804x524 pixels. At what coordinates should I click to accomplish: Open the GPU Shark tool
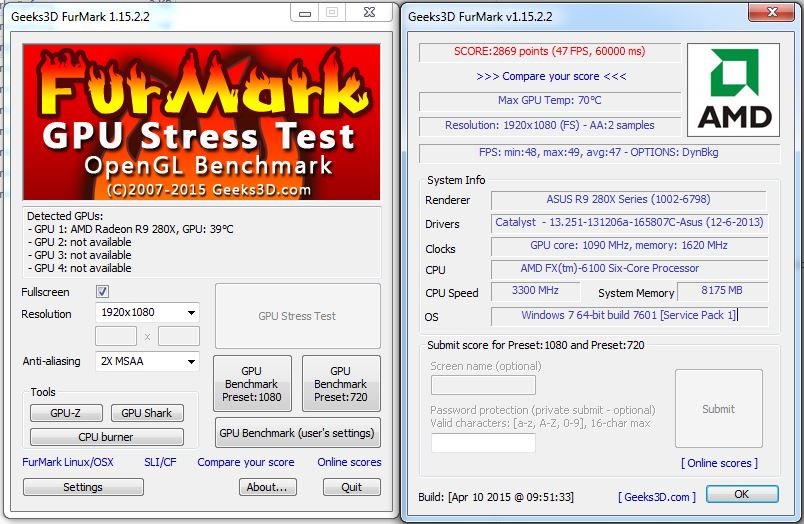[x=147, y=413]
